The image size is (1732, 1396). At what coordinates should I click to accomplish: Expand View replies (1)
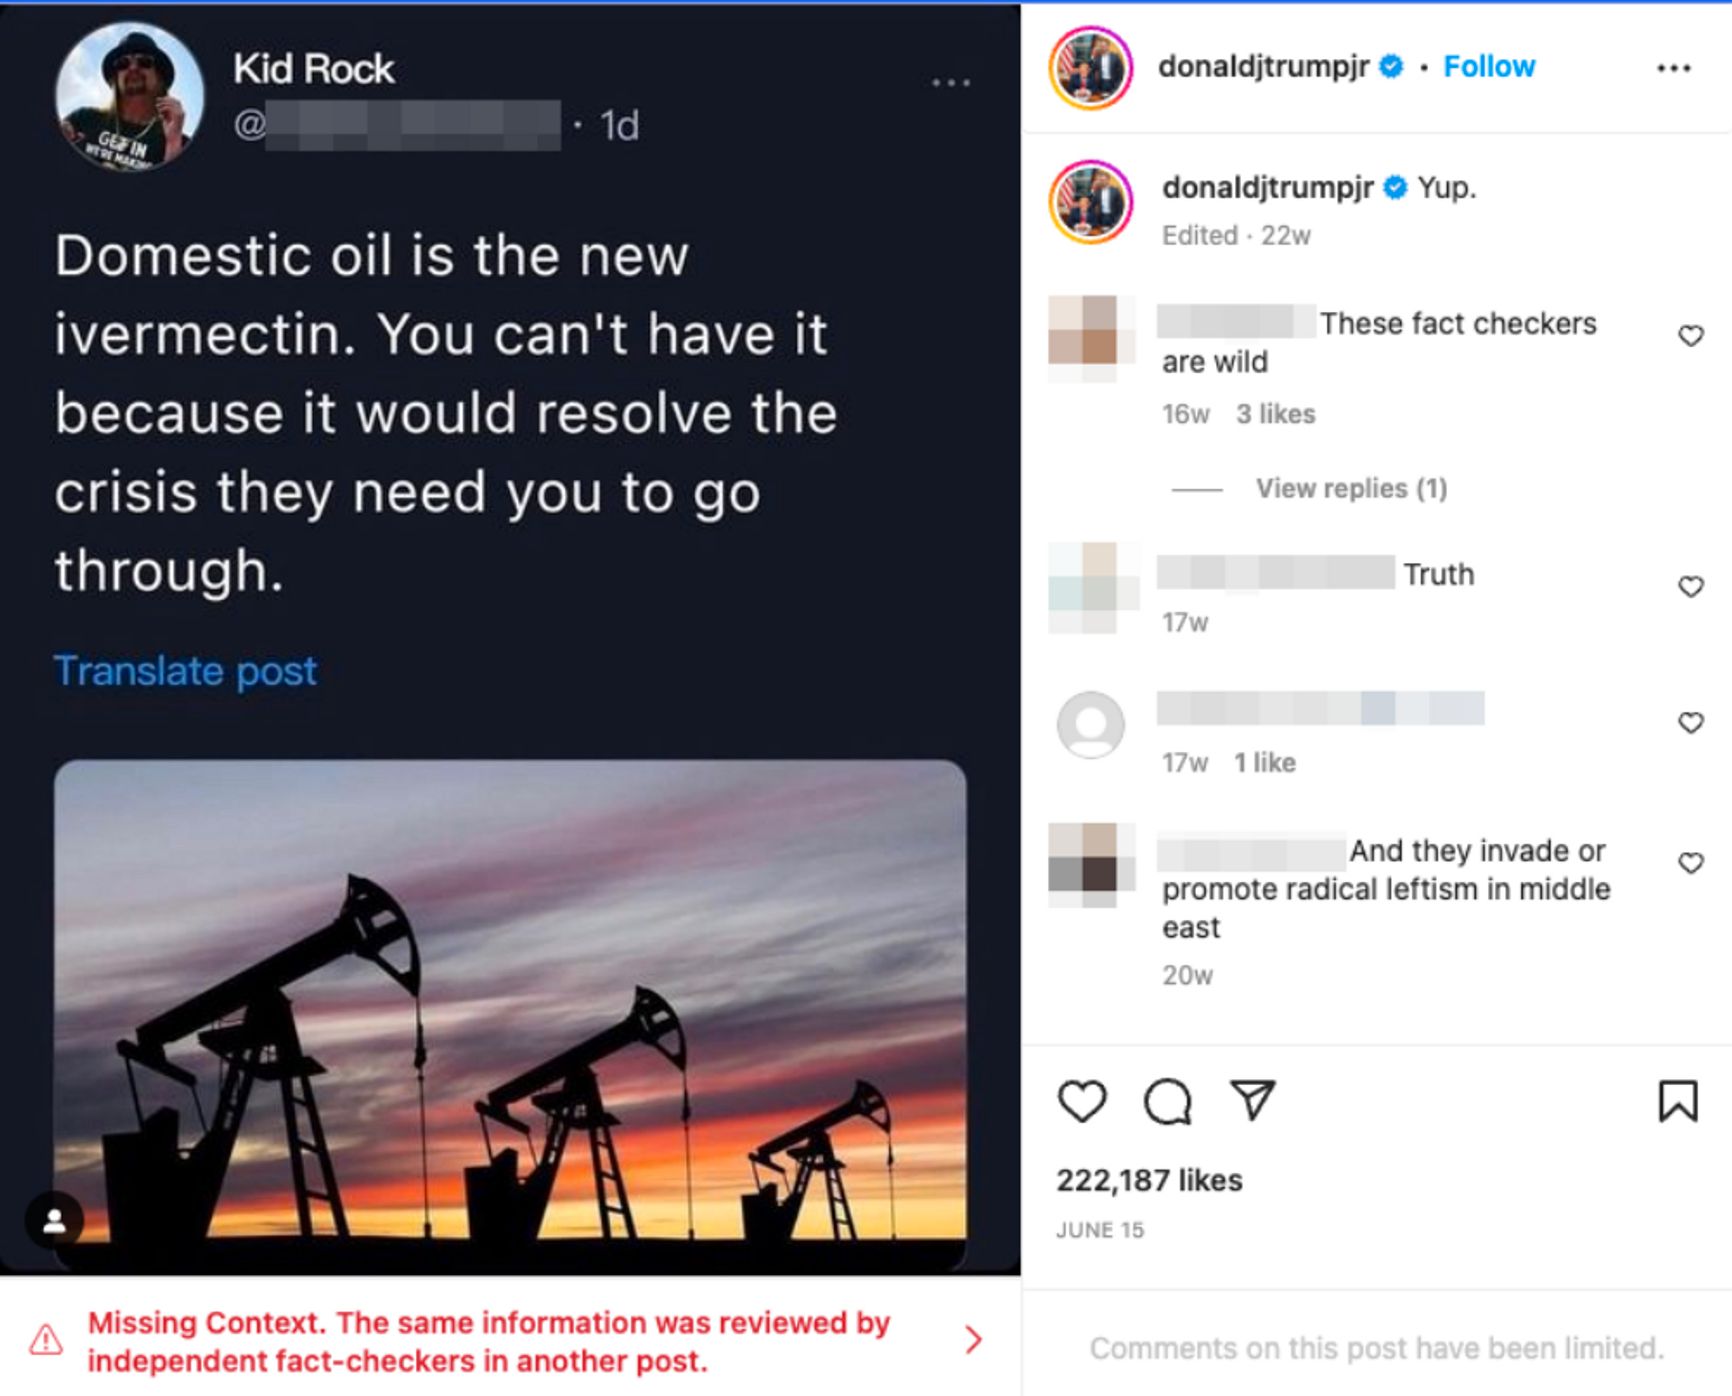pyautogui.click(x=1350, y=488)
